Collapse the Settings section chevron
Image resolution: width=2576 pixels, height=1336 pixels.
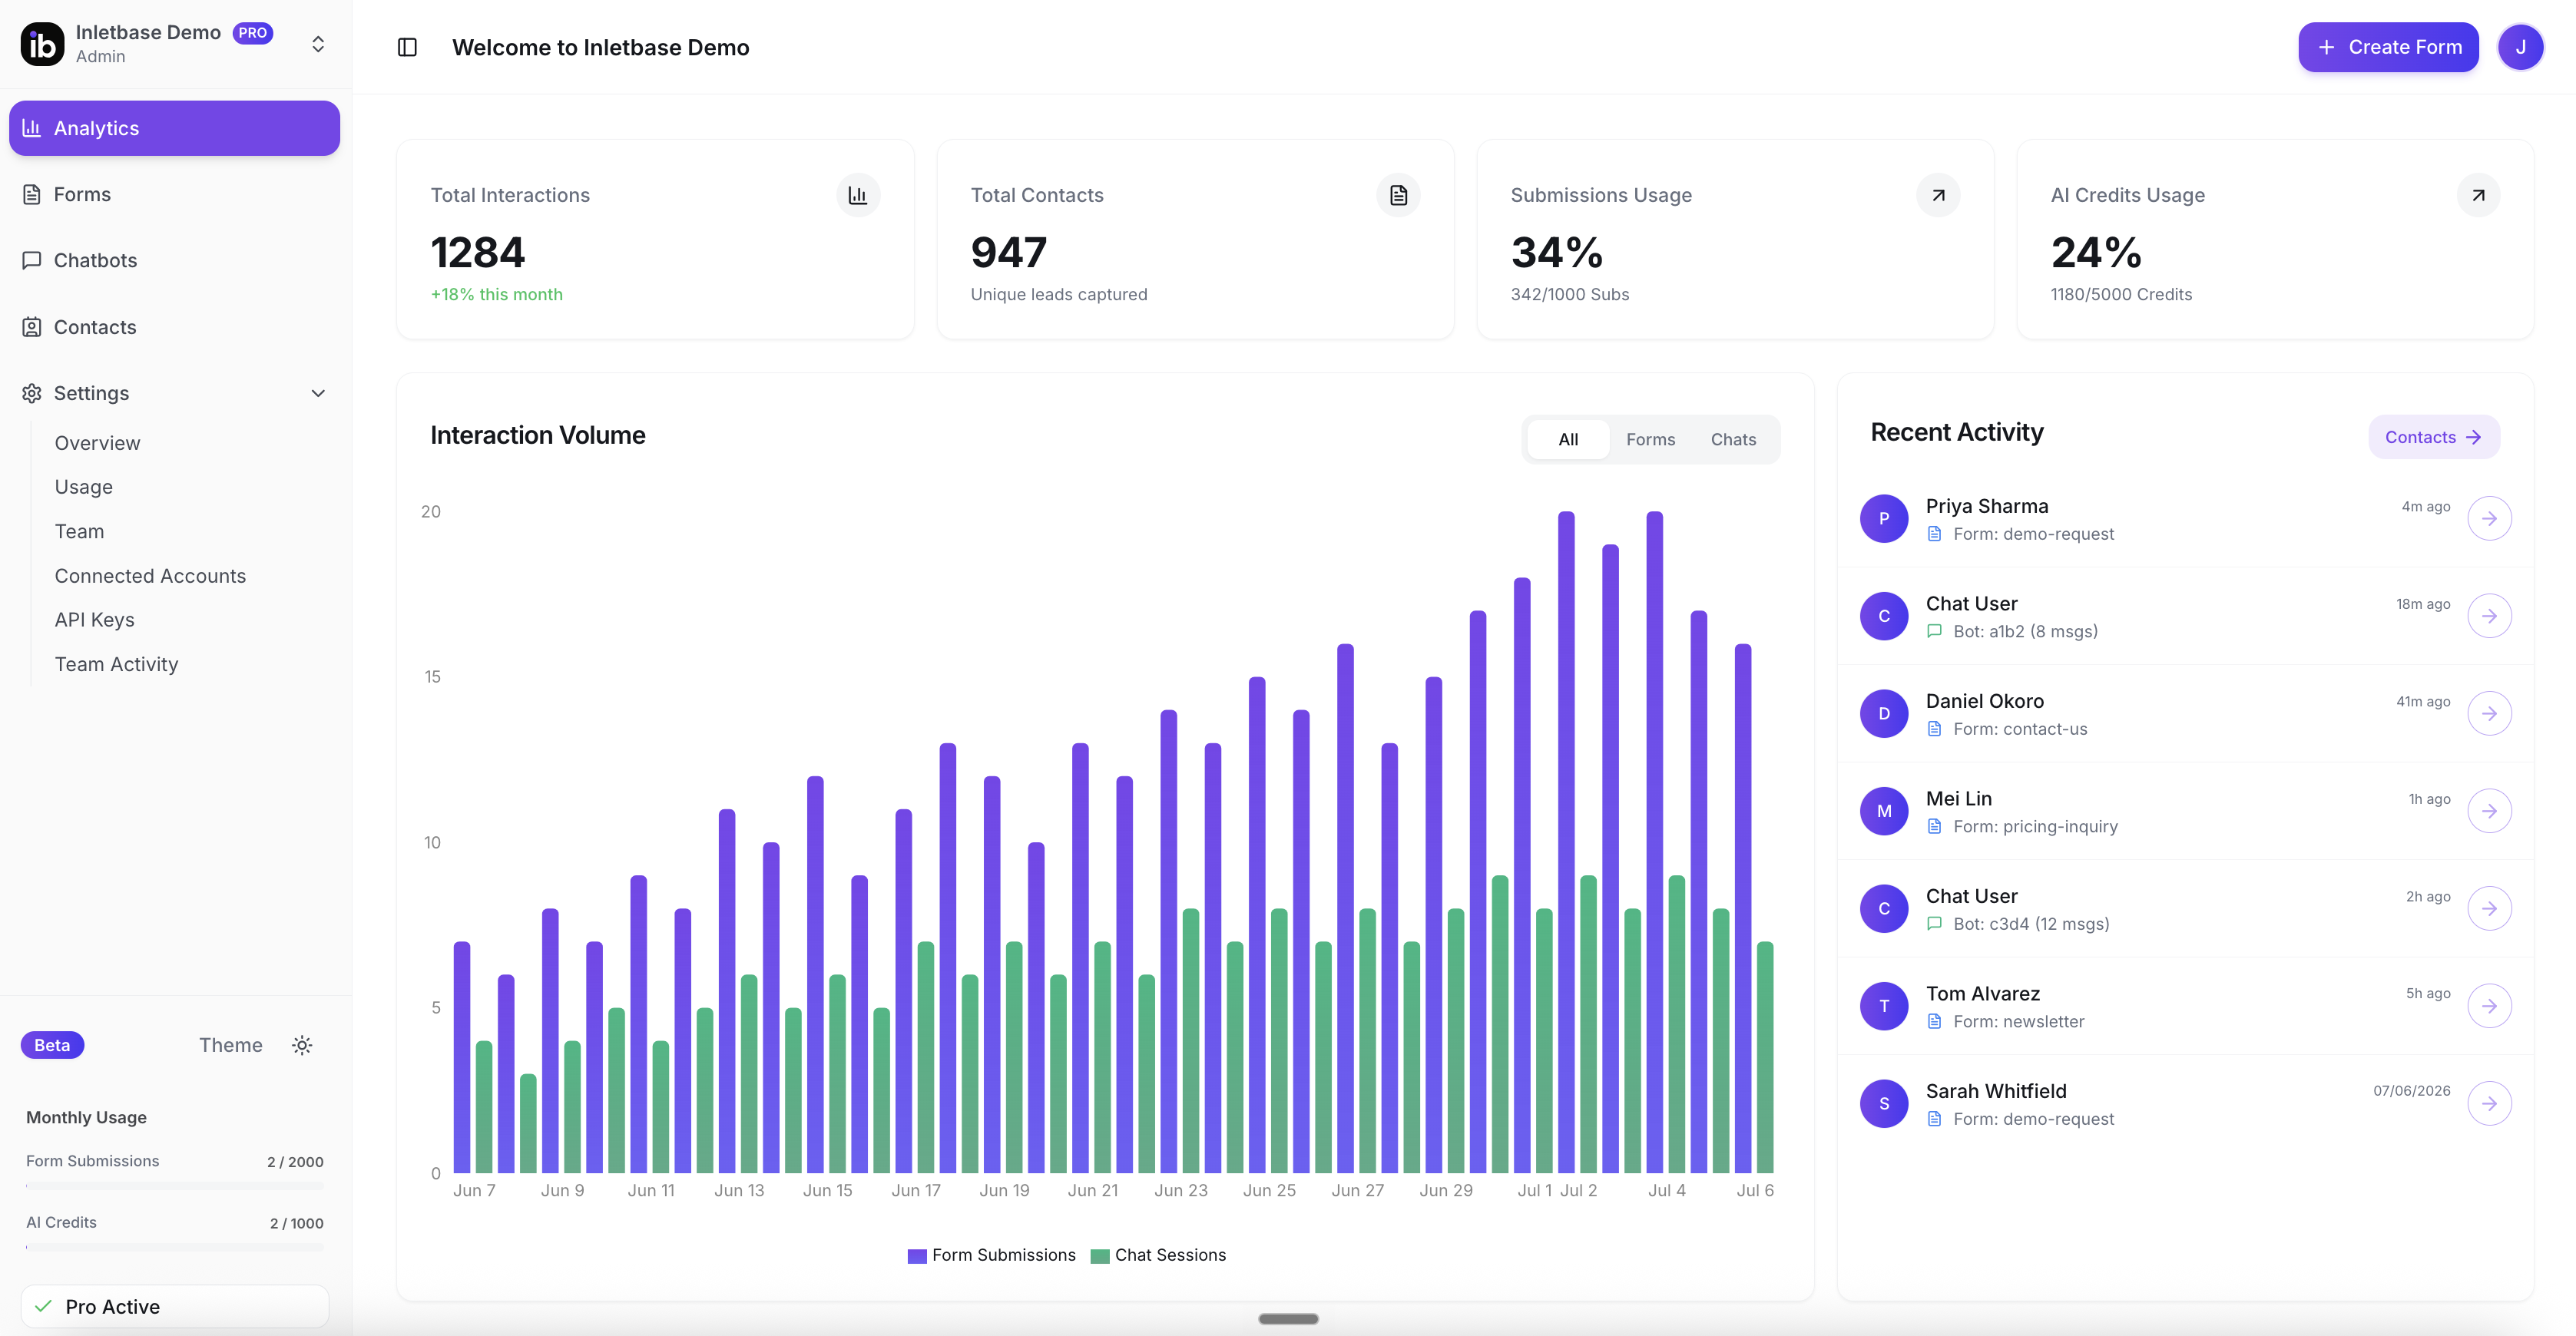[x=318, y=393]
